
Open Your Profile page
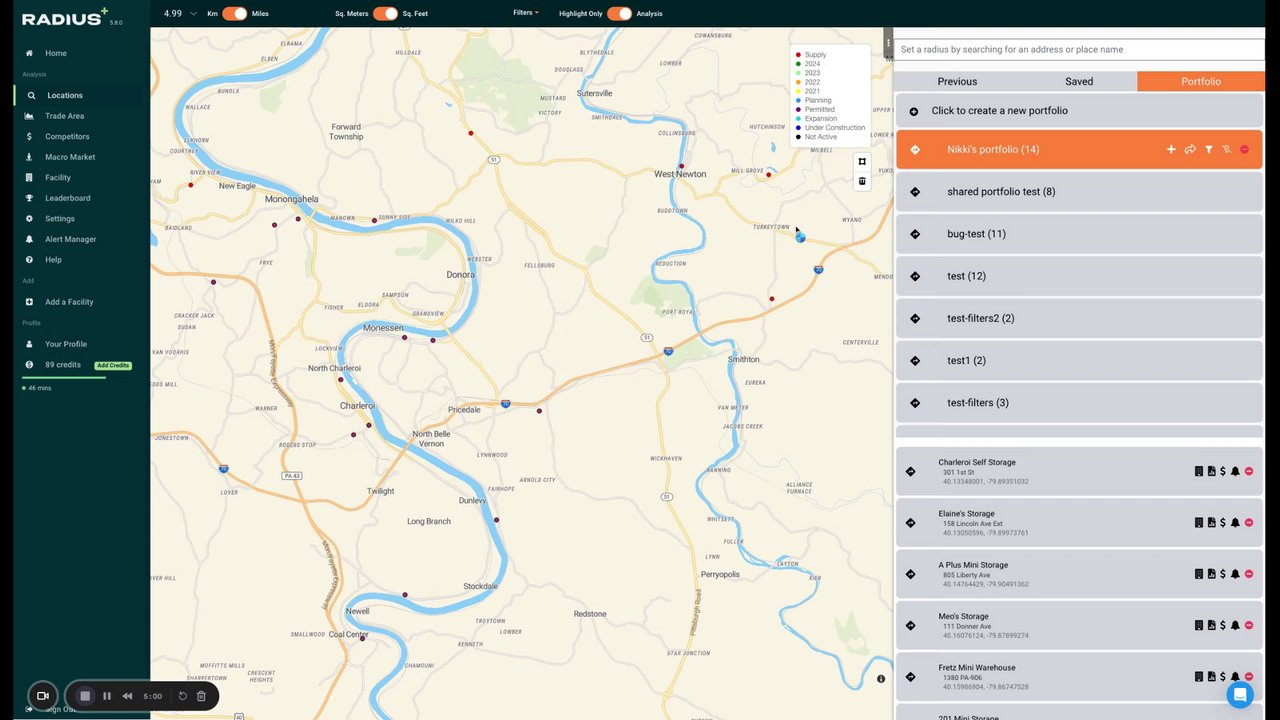(66, 344)
